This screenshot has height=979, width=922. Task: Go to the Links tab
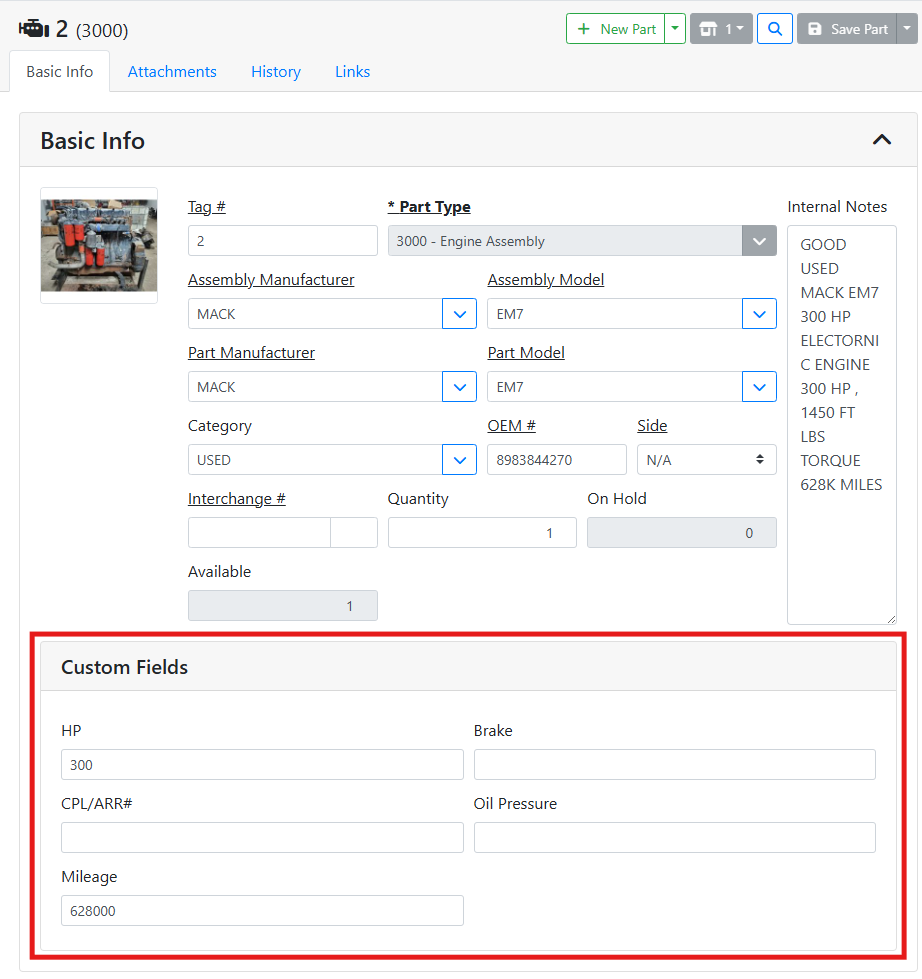pos(352,72)
